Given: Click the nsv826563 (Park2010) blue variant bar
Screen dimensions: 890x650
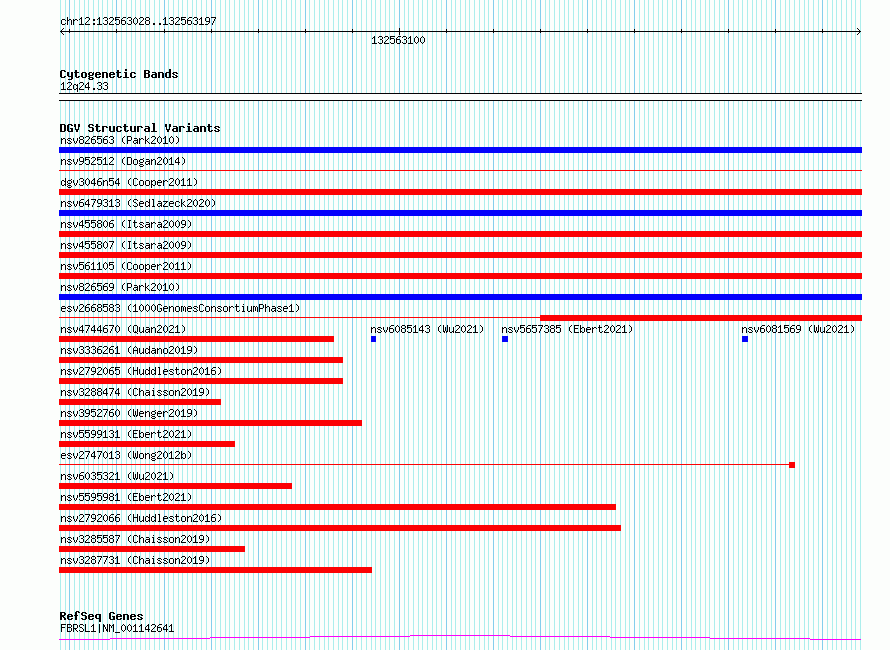Looking at the screenshot, I should click(460, 150).
